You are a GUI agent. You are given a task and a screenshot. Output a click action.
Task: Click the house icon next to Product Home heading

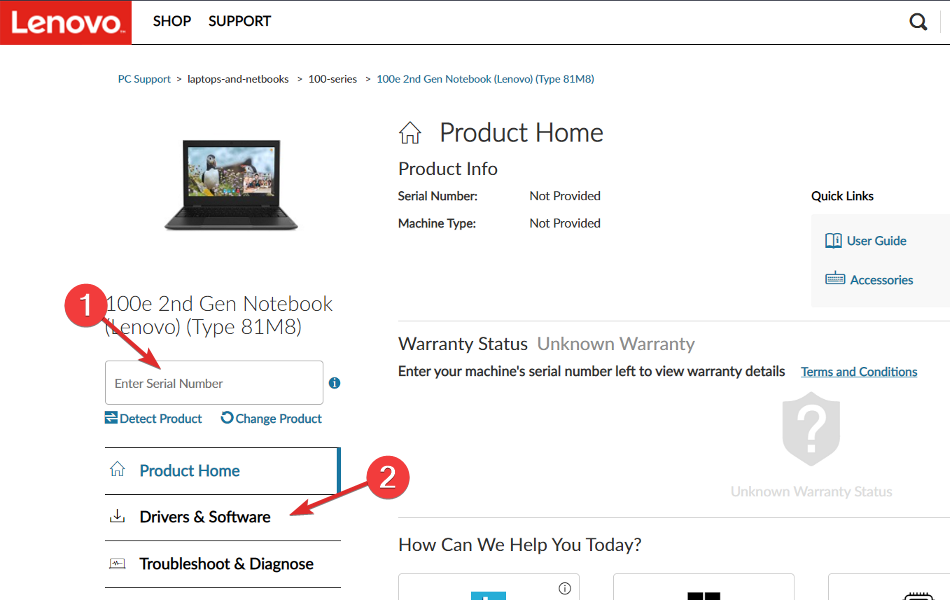(x=410, y=131)
